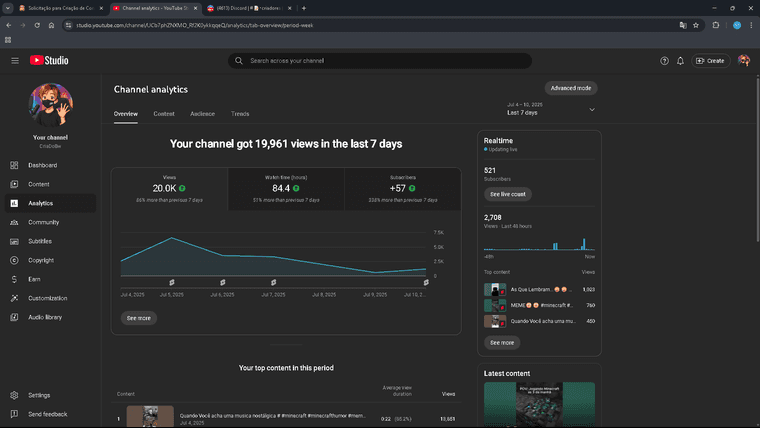Viewport: 760px width, 428px height.
Task: Click See live count button
Action: pos(507,194)
